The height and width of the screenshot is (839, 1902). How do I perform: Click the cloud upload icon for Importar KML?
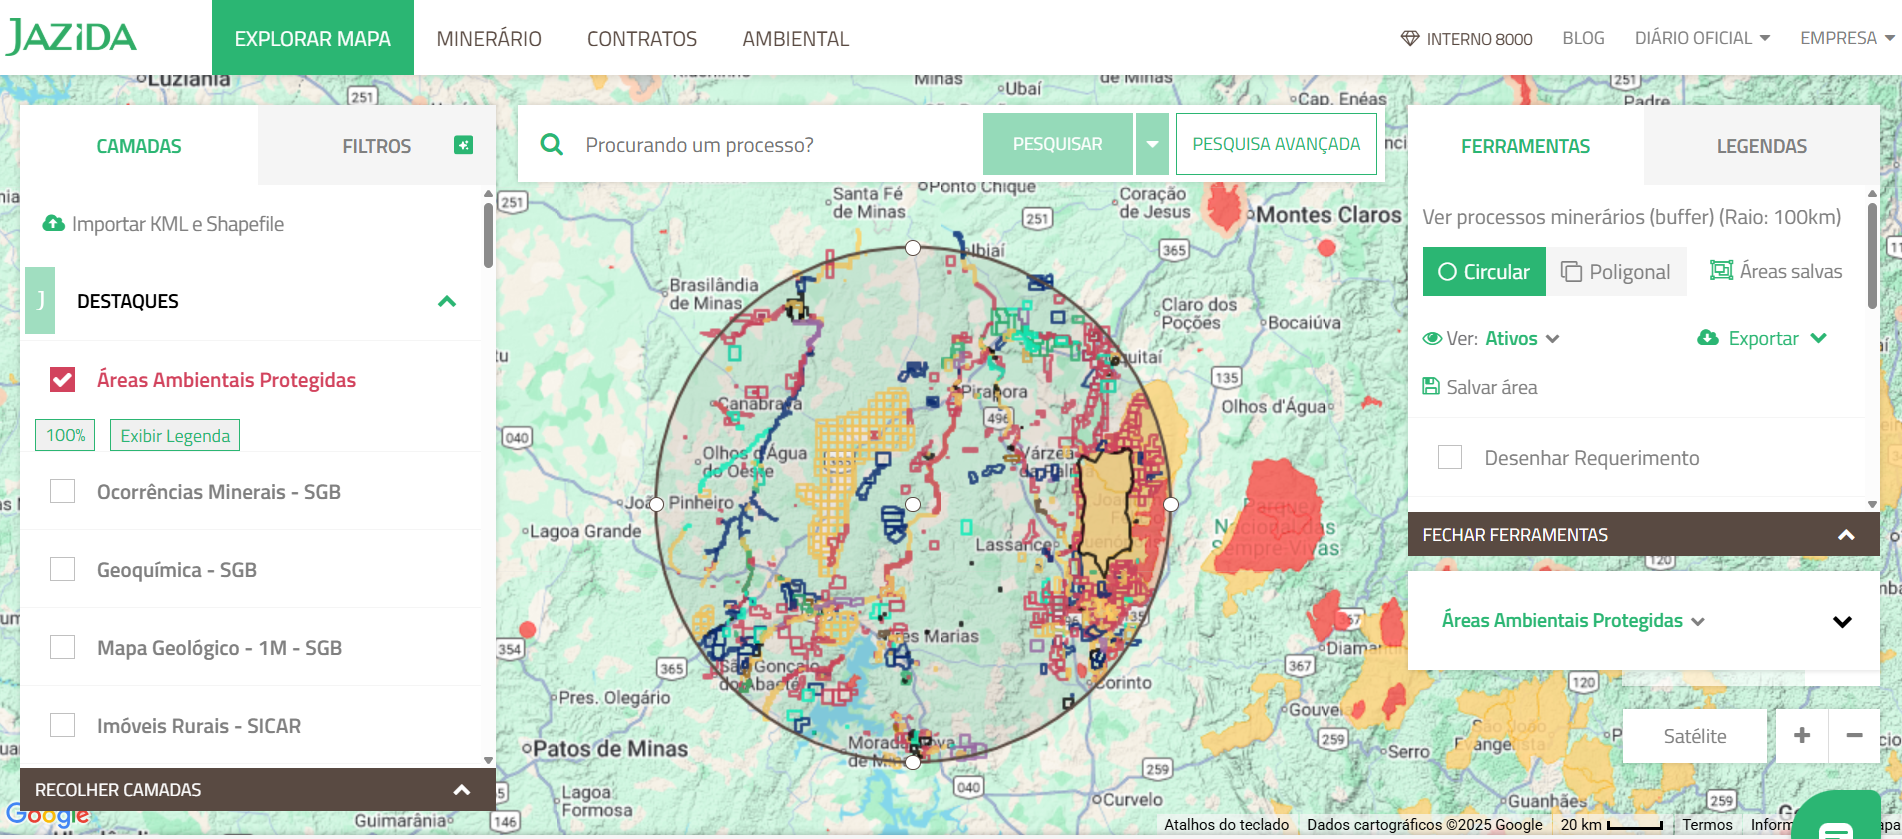click(x=53, y=223)
